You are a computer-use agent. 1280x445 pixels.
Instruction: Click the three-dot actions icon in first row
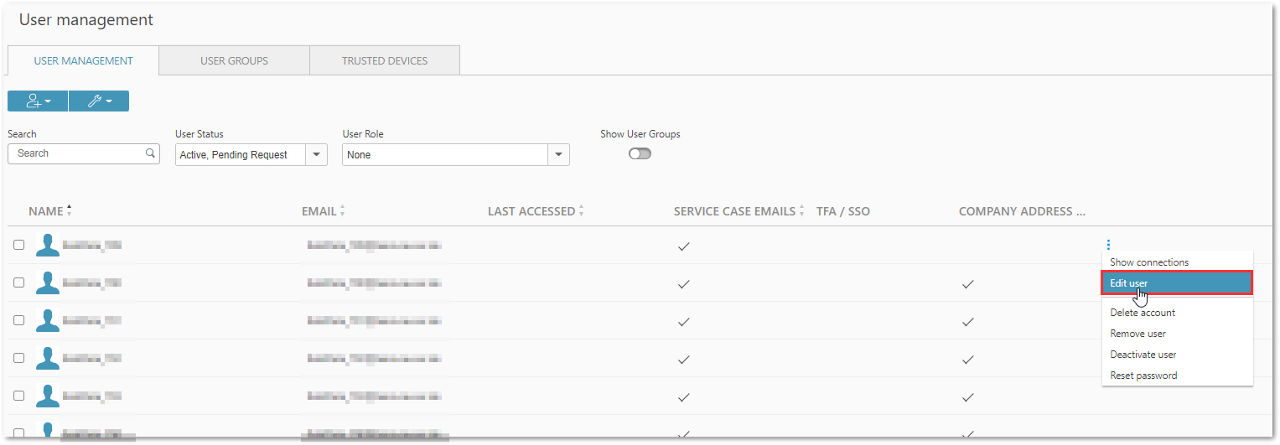coord(1108,245)
